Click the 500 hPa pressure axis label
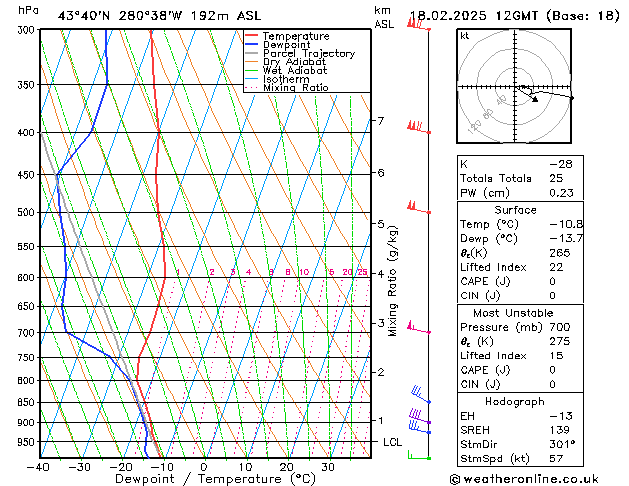Screen dimensions: 629x486 (x=26, y=212)
